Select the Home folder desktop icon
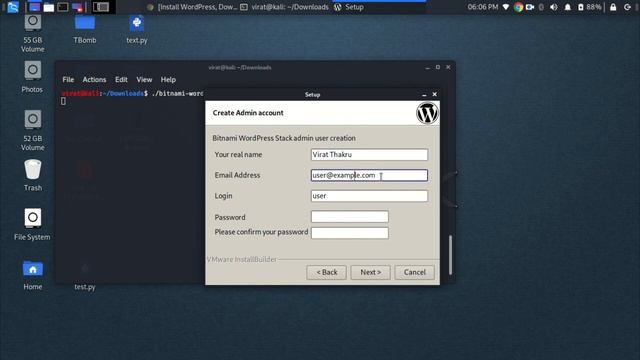The image size is (640, 360). coord(33,275)
